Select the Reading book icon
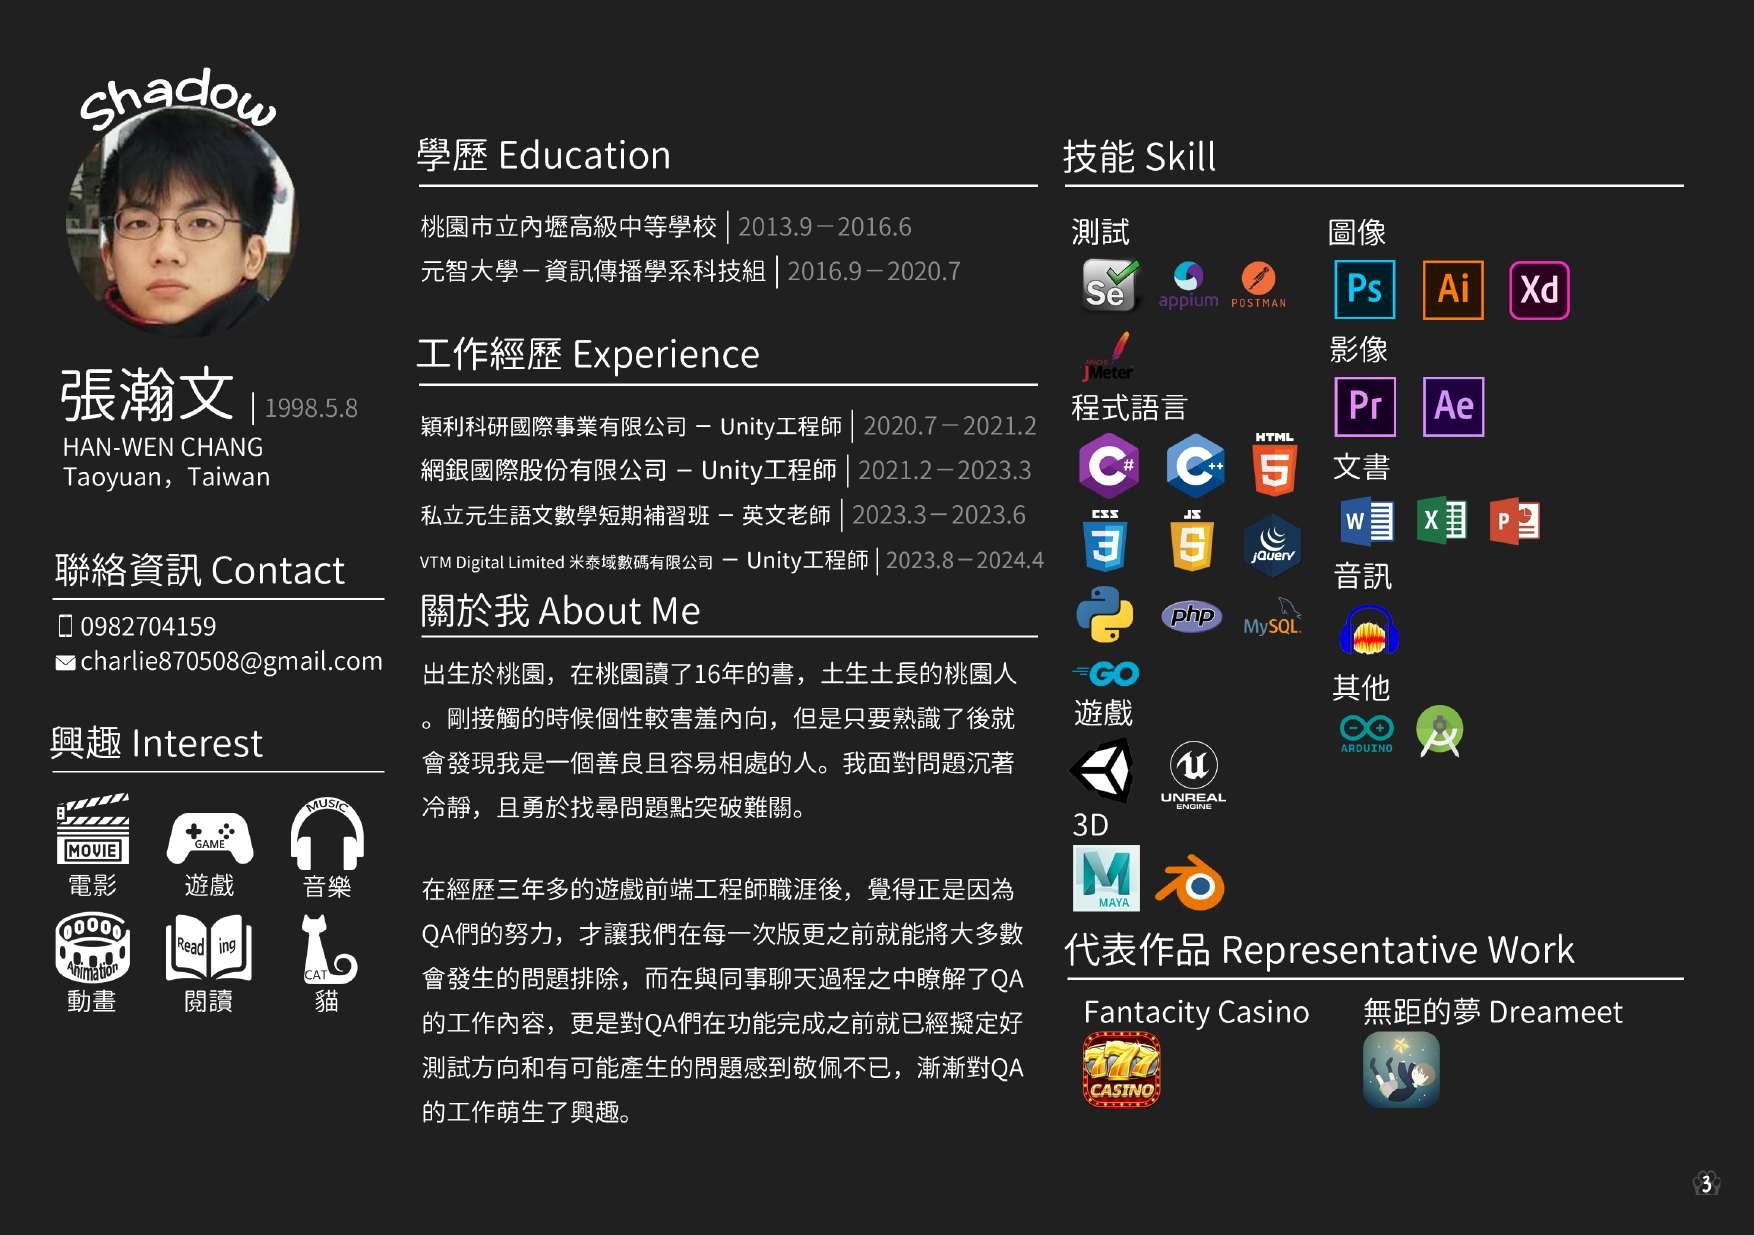This screenshot has height=1235, width=1754. (209, 948)
